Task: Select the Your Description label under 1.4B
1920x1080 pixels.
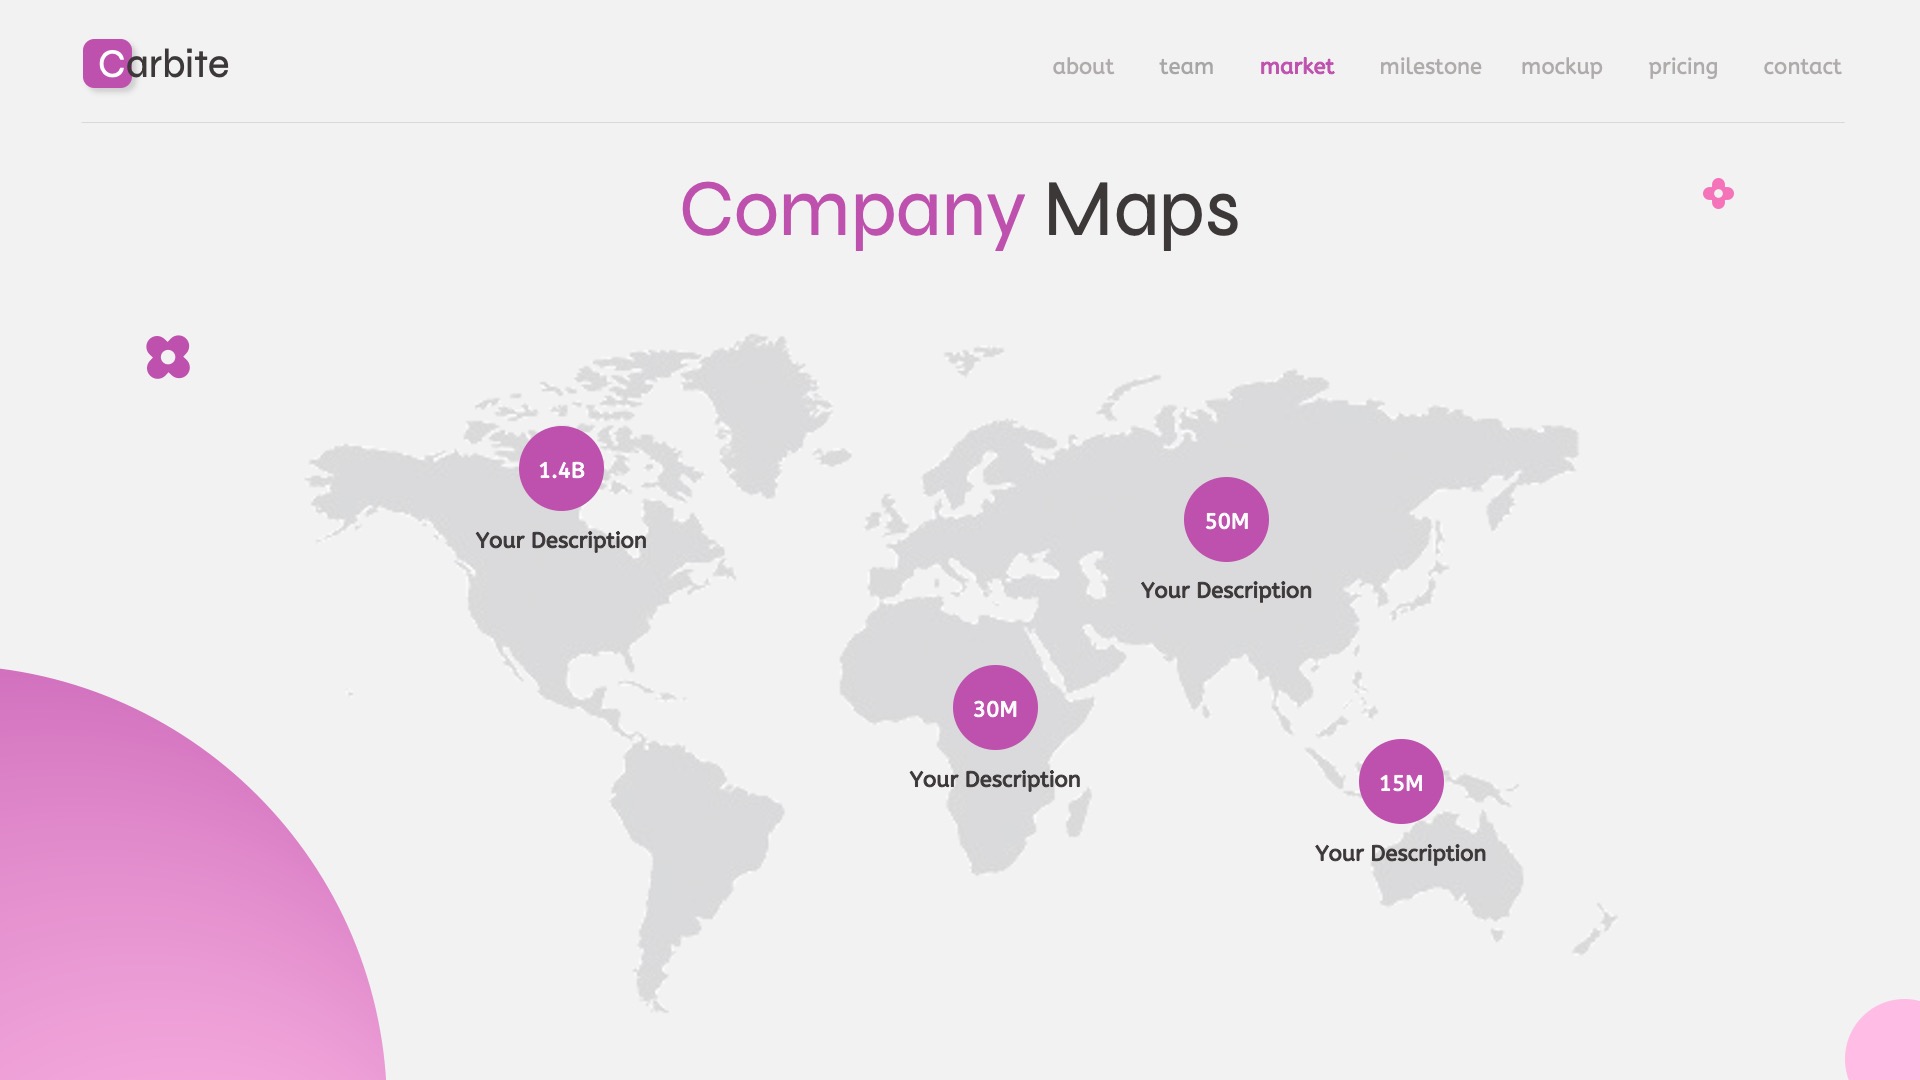Action: click(561, 540)
